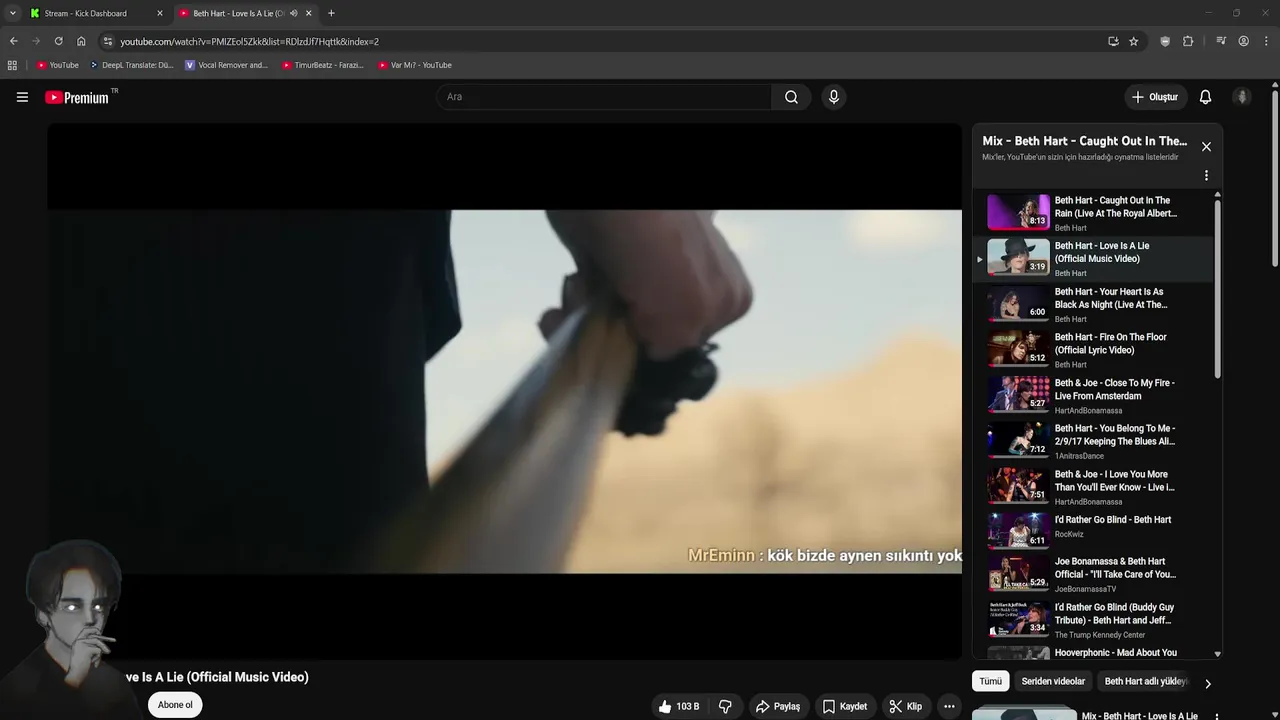The width and height of the screenshot is (1280, 720).
Task: Open the browser profile icon
Action: (1243, 41)
